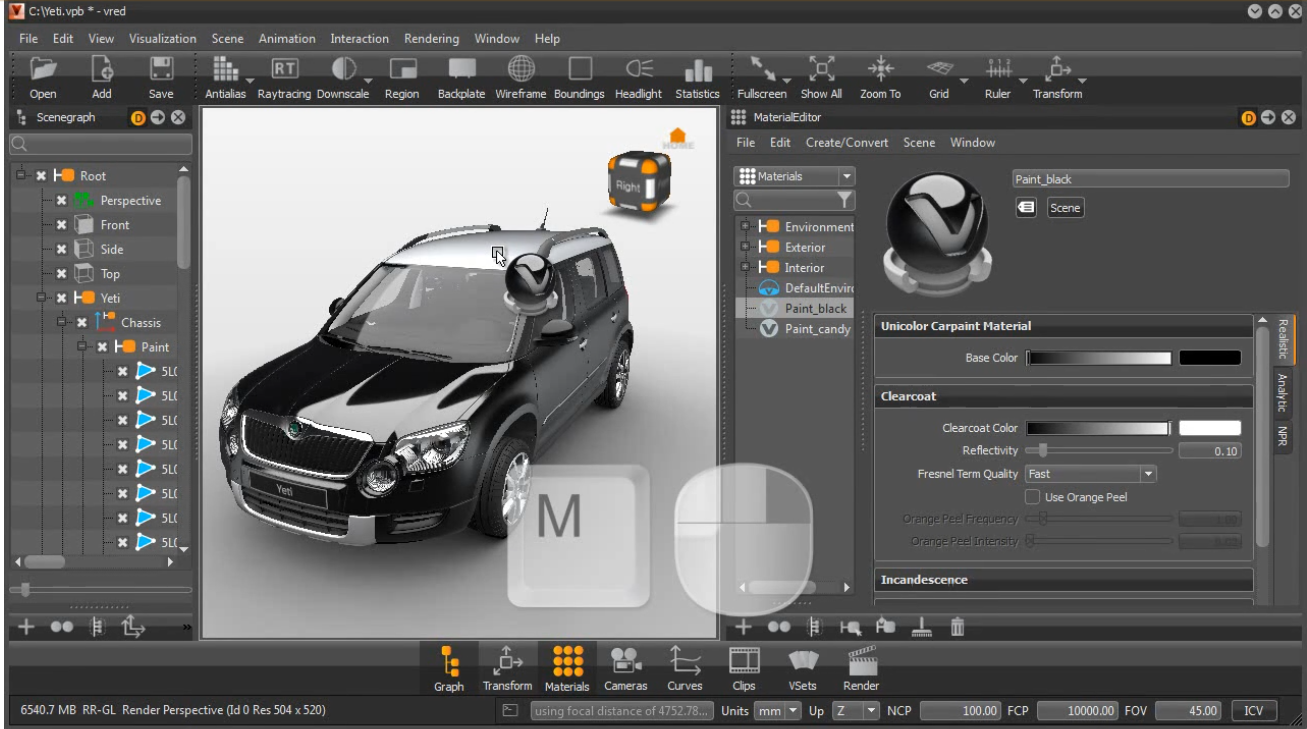
Task: Click the Reflectivity slider
Action: point(1099,451)
